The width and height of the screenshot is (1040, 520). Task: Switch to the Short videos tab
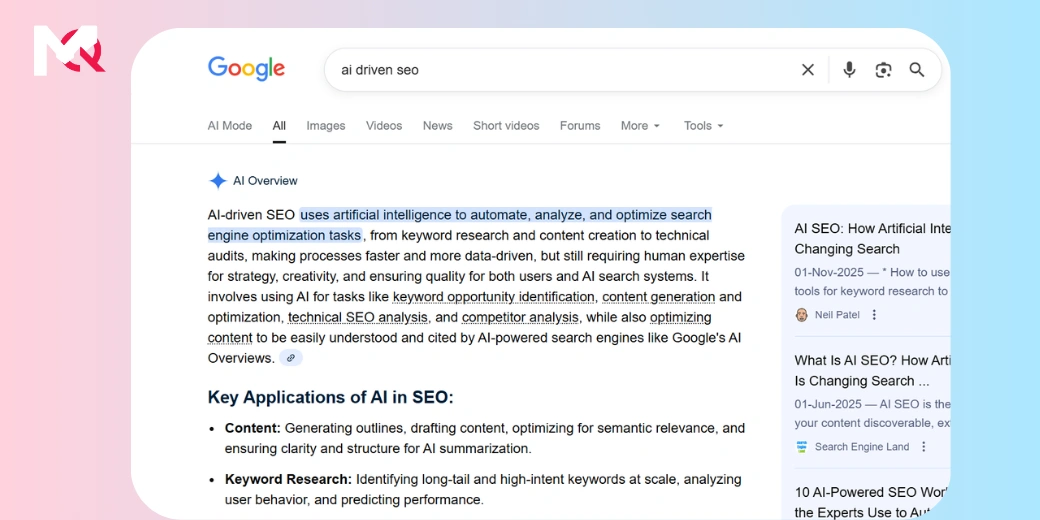506,125
